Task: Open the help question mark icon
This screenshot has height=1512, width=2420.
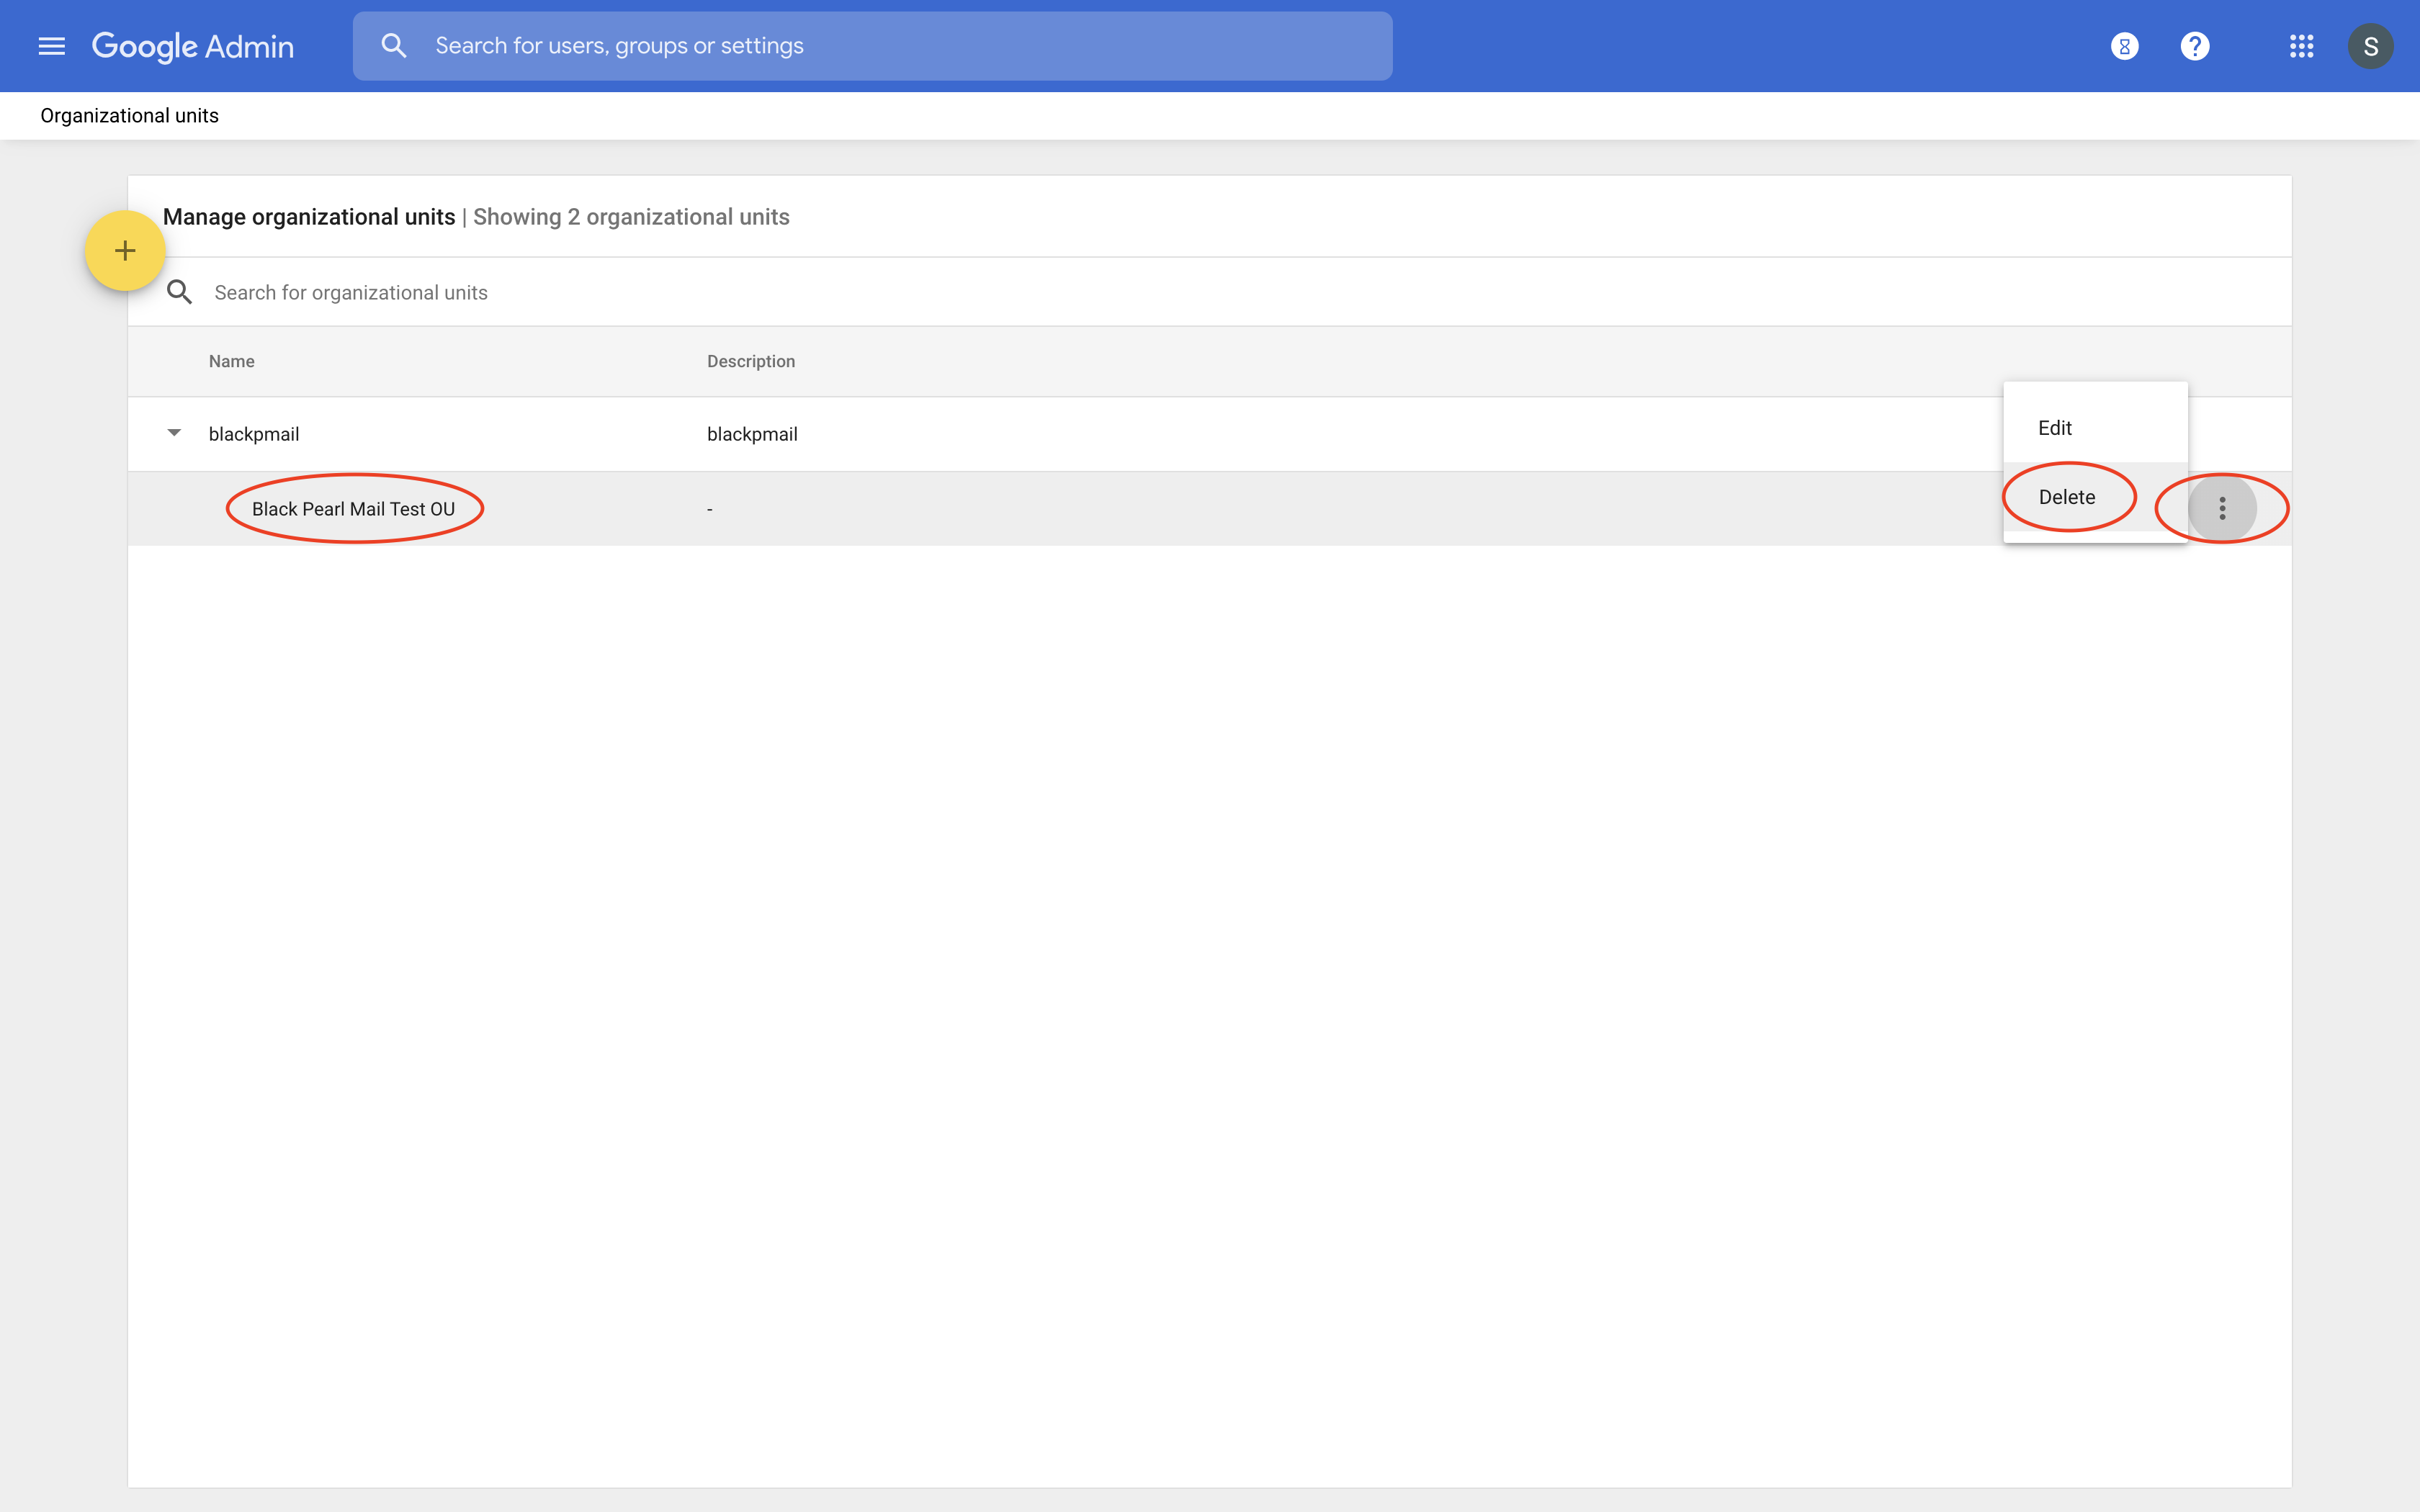Action: pyautogui.click(x=2194, y=46)
